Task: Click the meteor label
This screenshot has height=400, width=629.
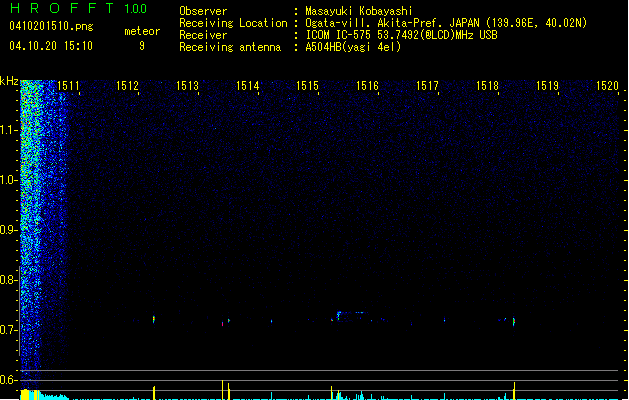Action: pyautogui.click(x=142, y=31)
